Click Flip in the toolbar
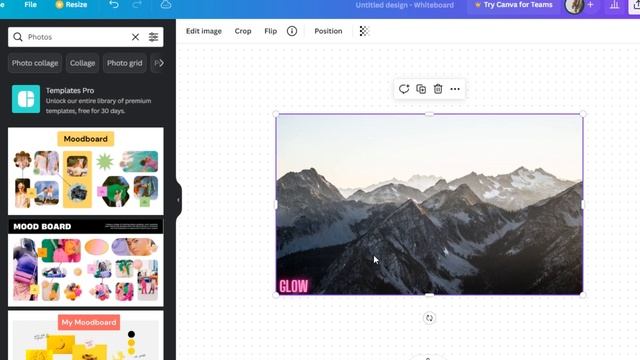The width and height of the screenshot is (640, 360). pyautogui.click(x=271, y=31)
